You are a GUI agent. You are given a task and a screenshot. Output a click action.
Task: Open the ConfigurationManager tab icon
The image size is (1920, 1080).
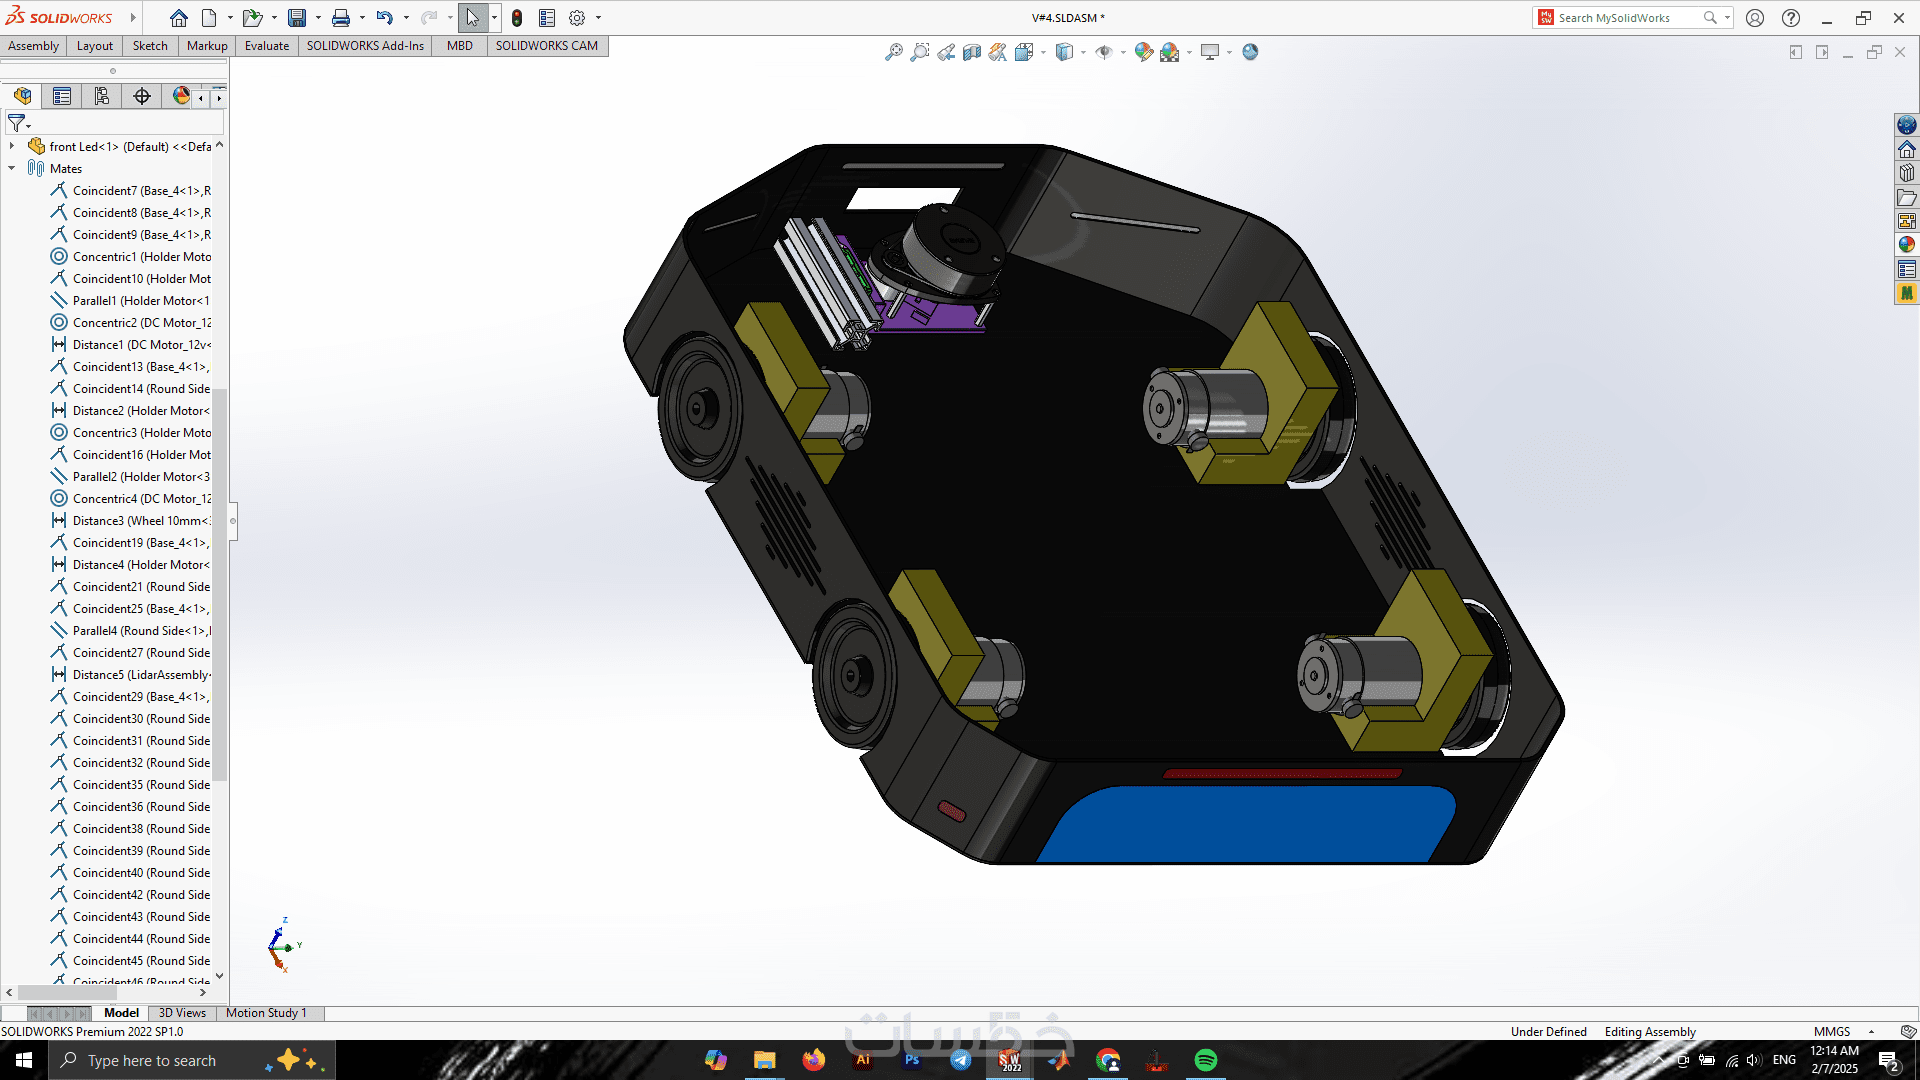tap(101, 96)
